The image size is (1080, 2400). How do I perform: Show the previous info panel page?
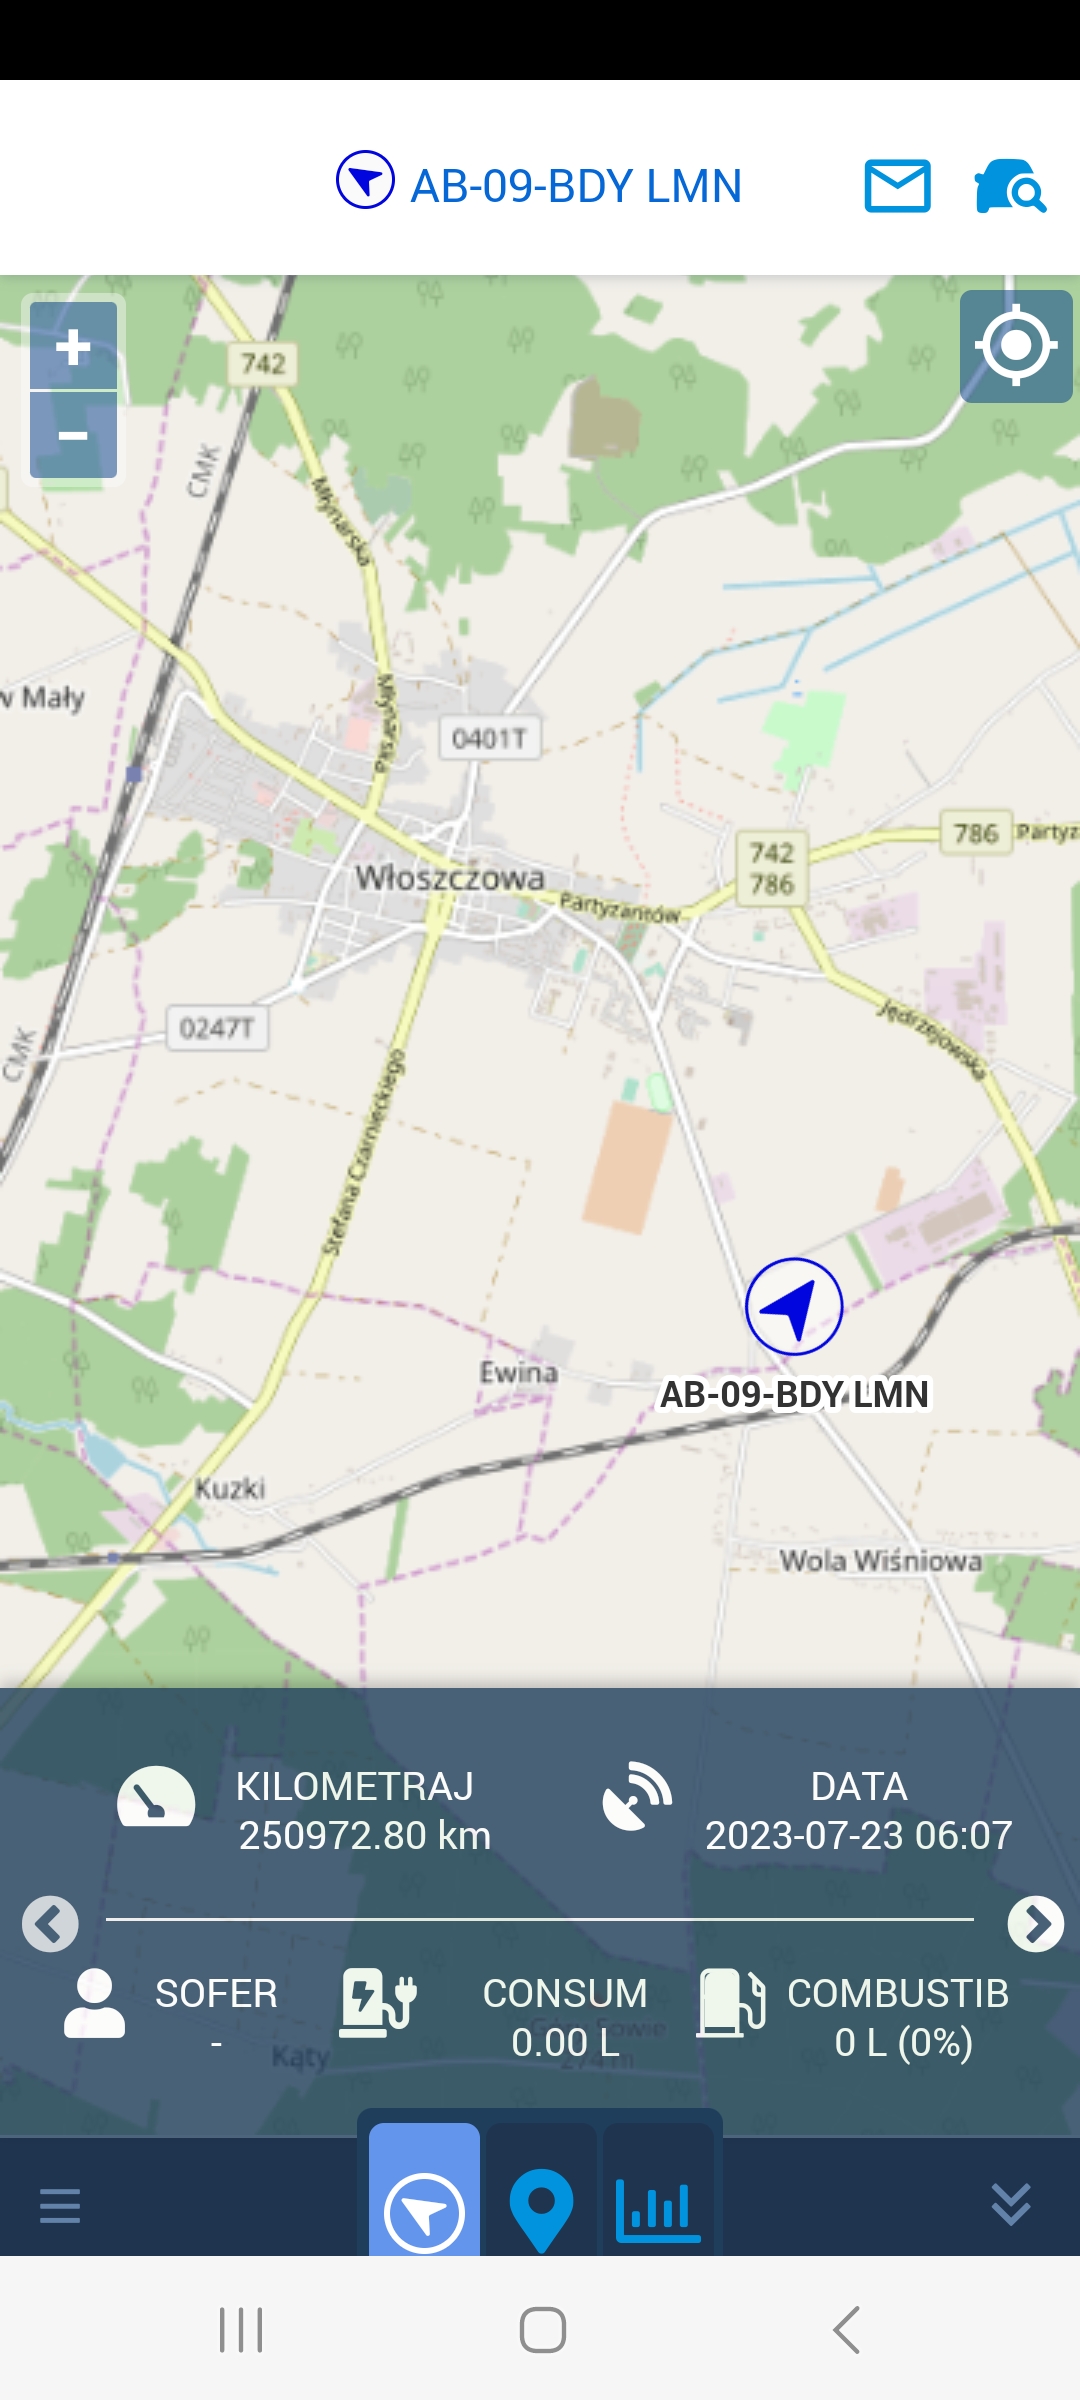50,1923
